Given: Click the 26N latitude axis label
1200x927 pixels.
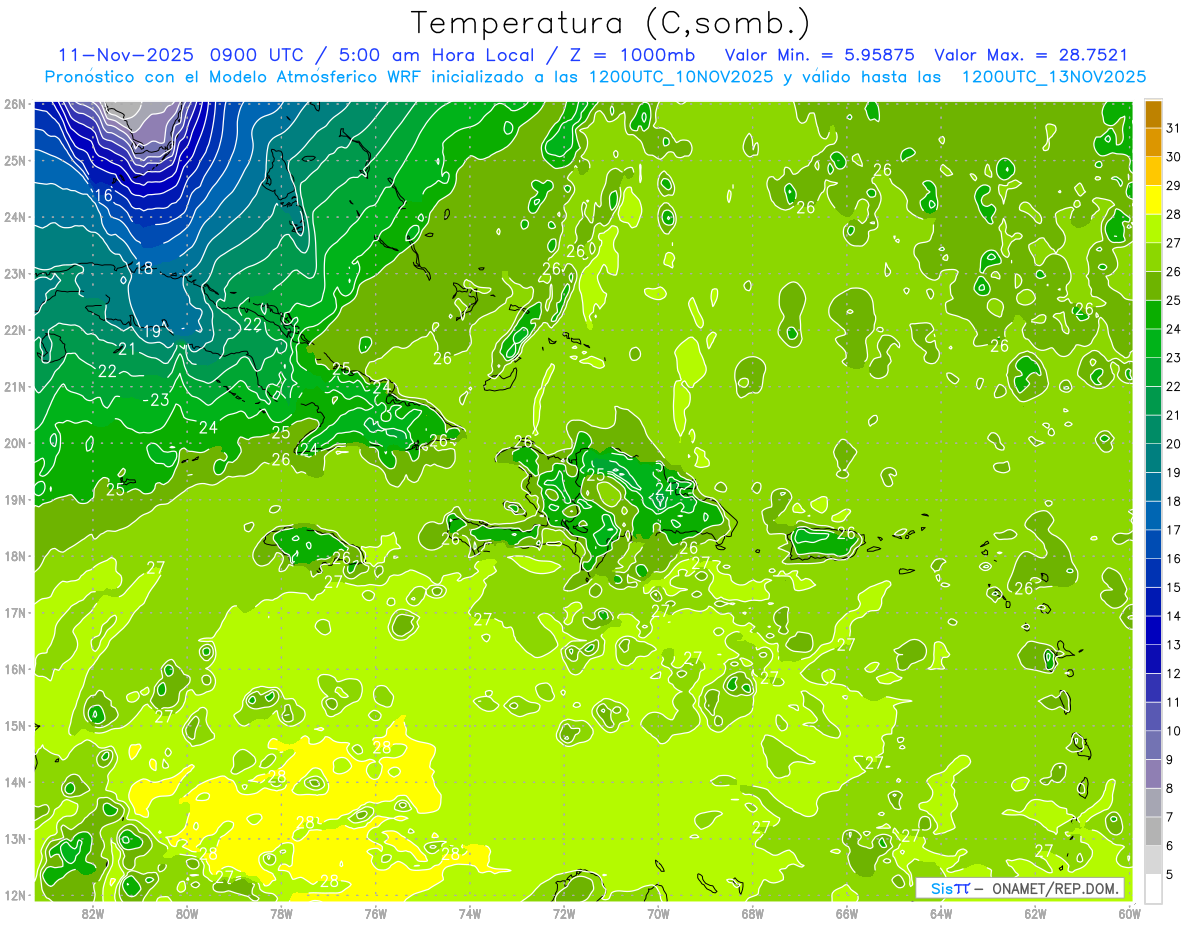Looking at the screenshot, I should pos(14,103).
